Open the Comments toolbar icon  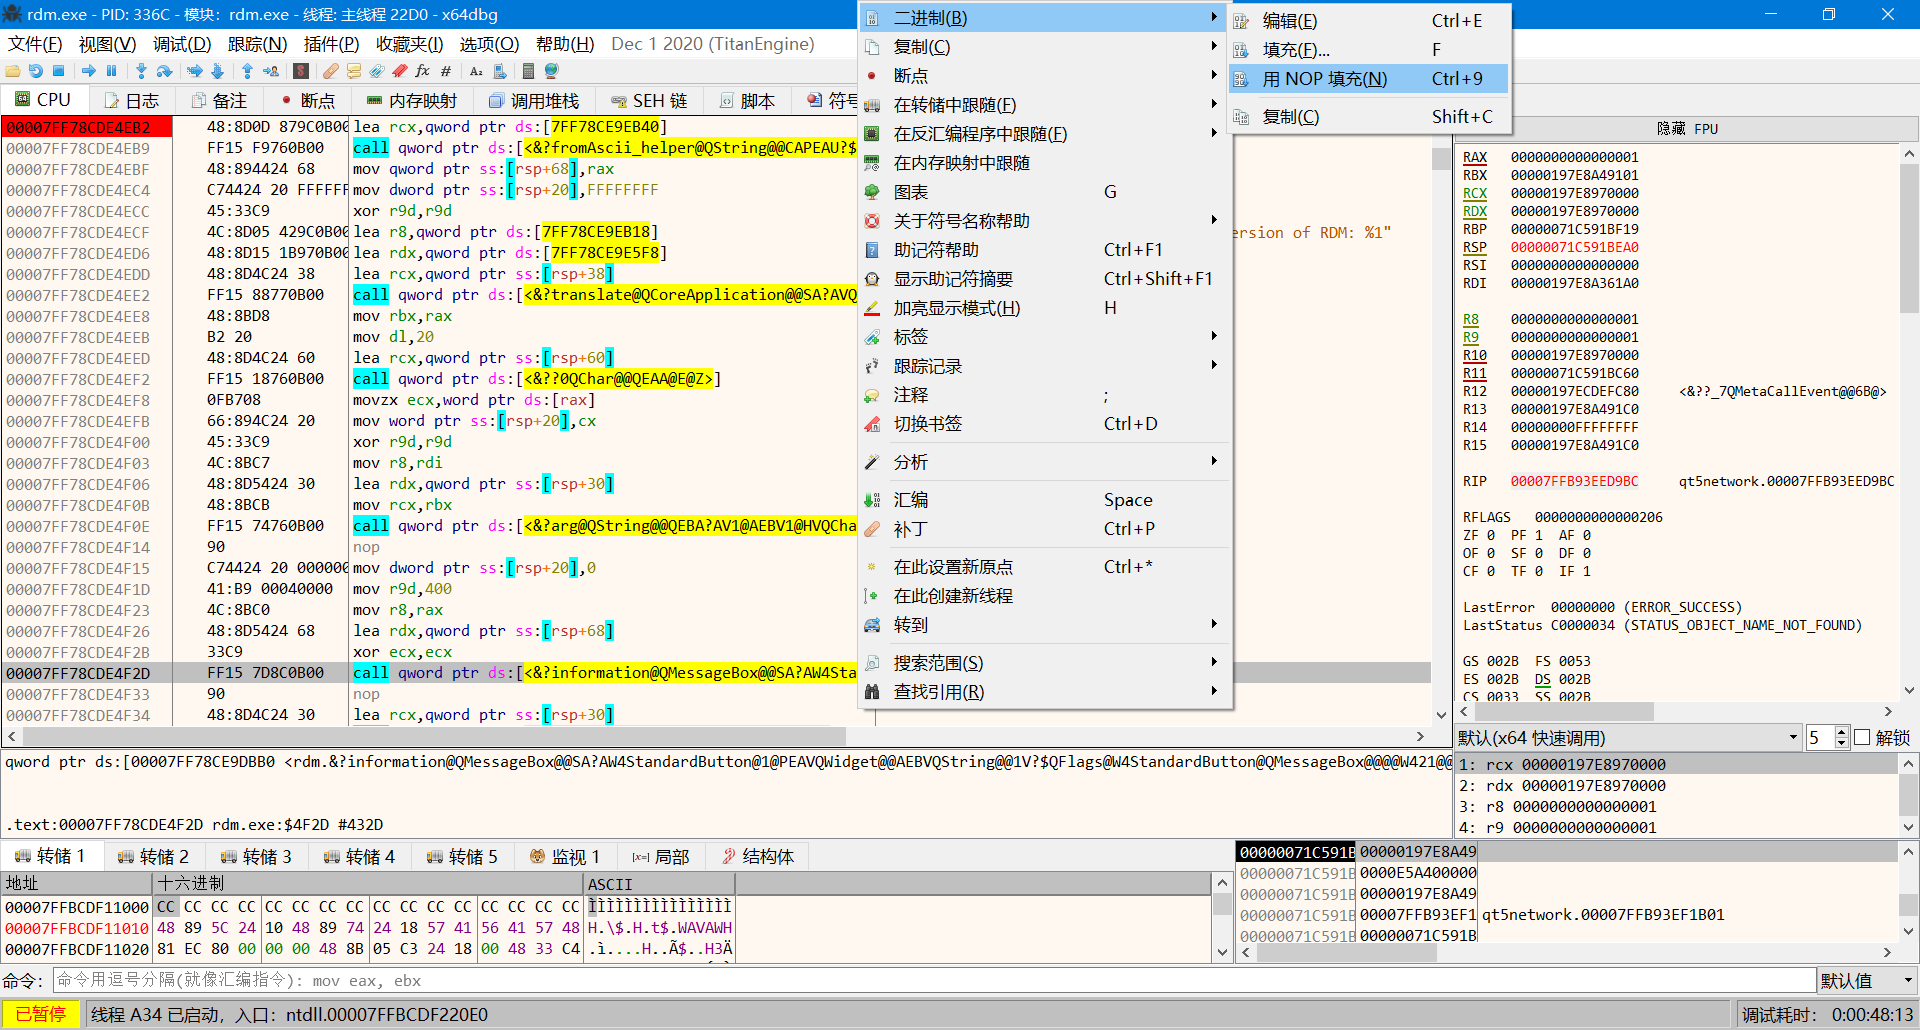point(354,71)
